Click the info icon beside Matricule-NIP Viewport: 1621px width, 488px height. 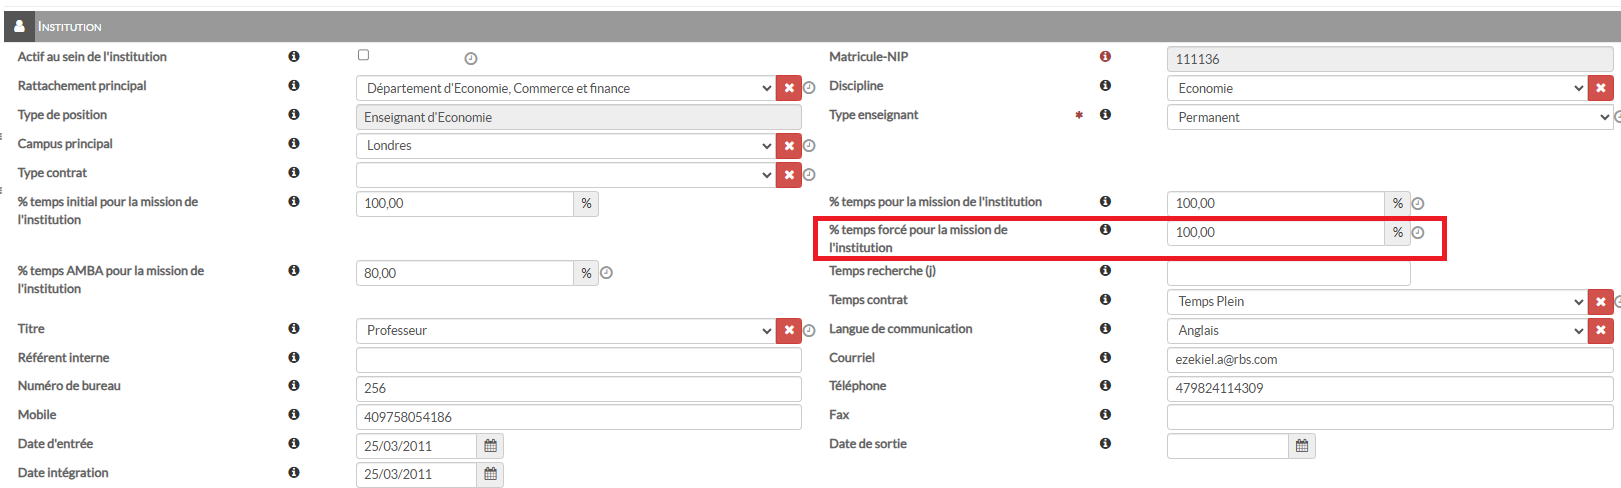(1105, 57)
